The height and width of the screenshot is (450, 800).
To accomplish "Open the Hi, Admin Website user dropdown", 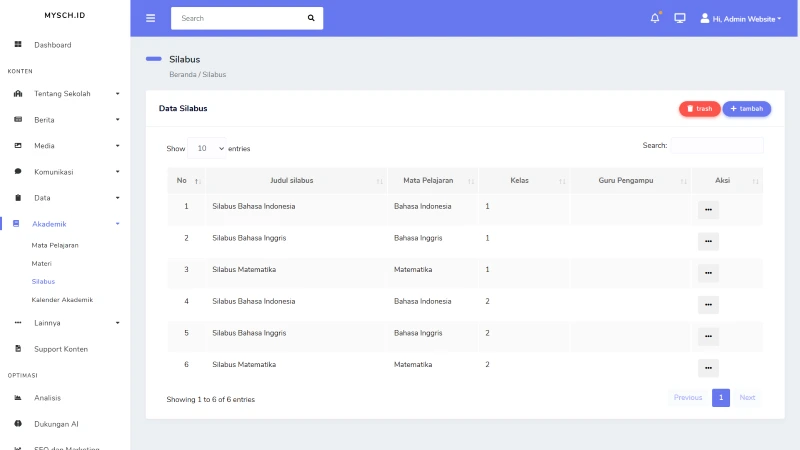I will click(741, 18).
